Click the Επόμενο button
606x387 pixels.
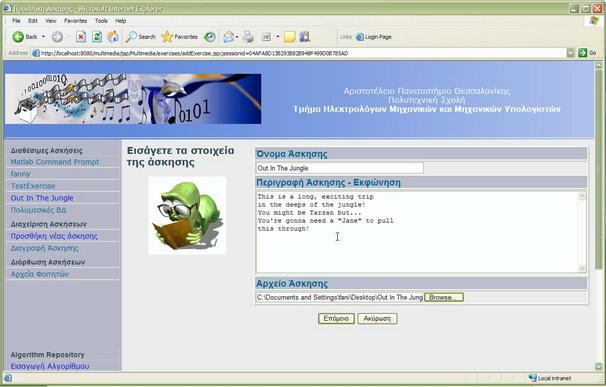(x=336, y=319)
